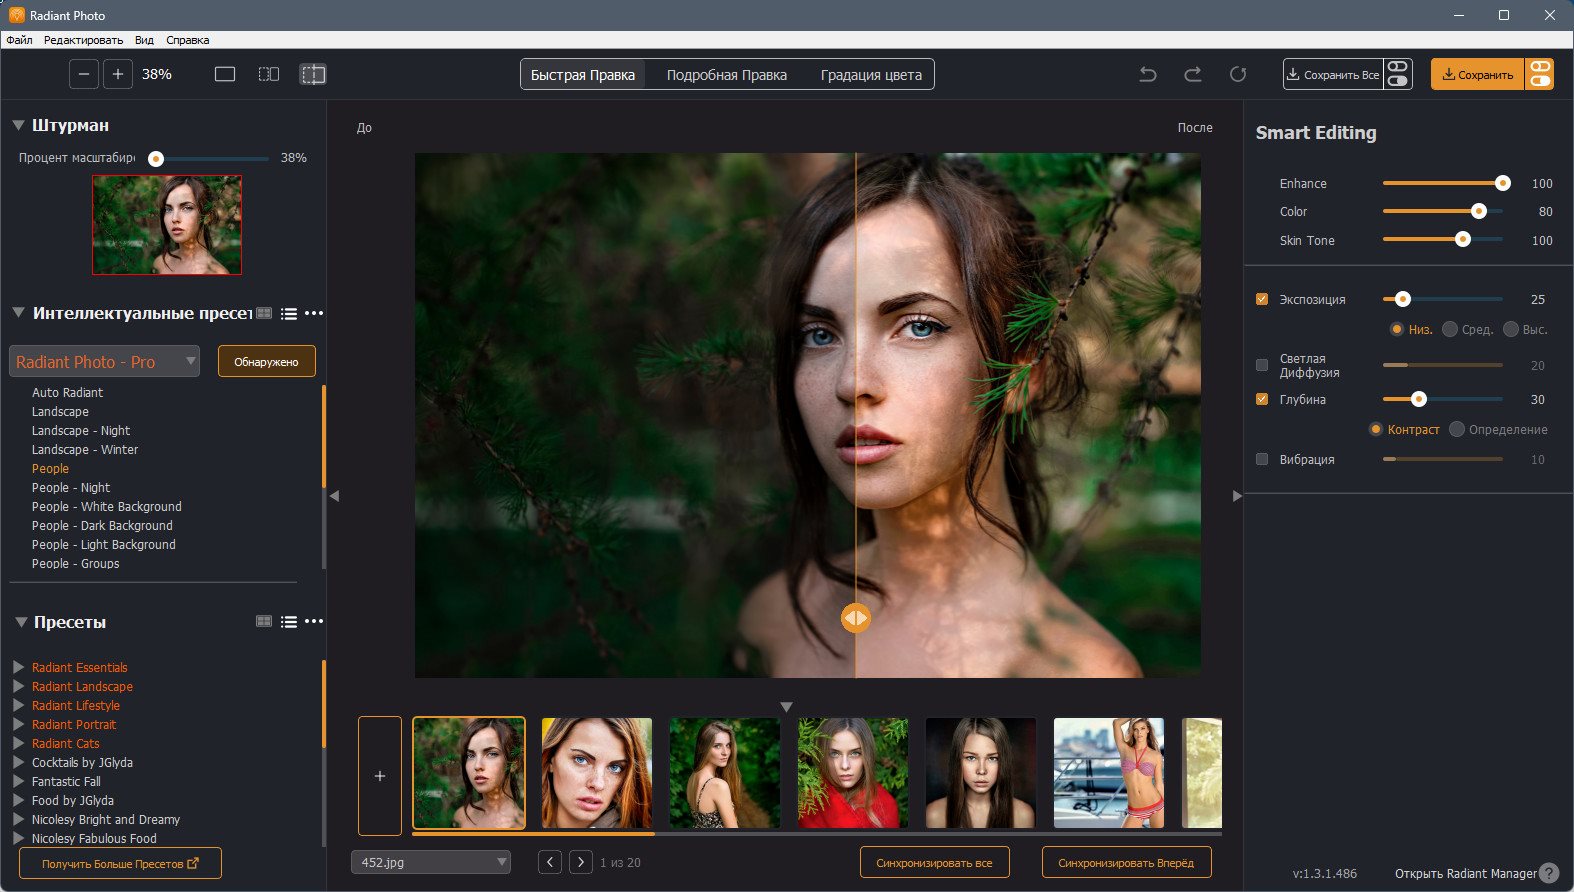Open the Редактировать menu
Screen dimensions: 1574x892
tap(83, 40)
